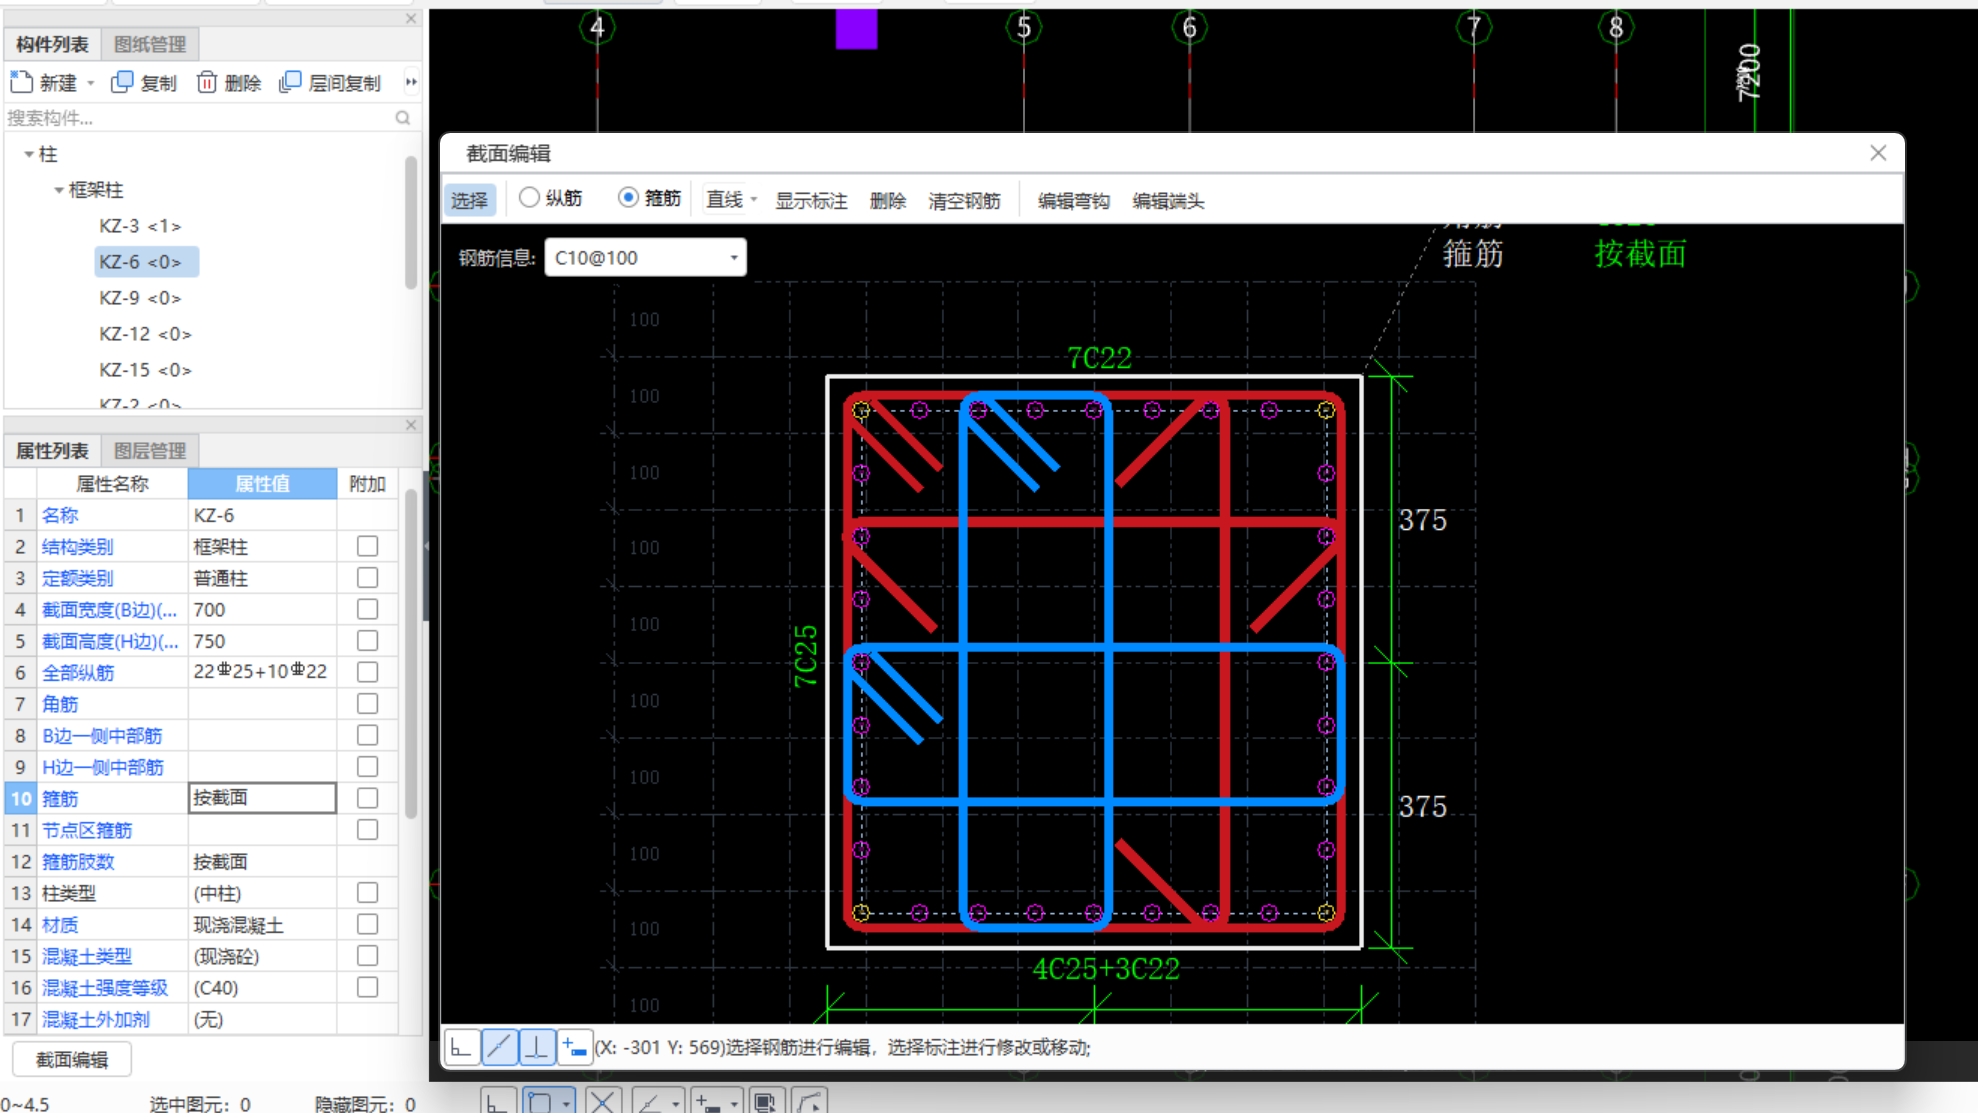Switch to the 图纸管理 tab
Viewport: 1978px width, 1113px height.
coord(150,44)
